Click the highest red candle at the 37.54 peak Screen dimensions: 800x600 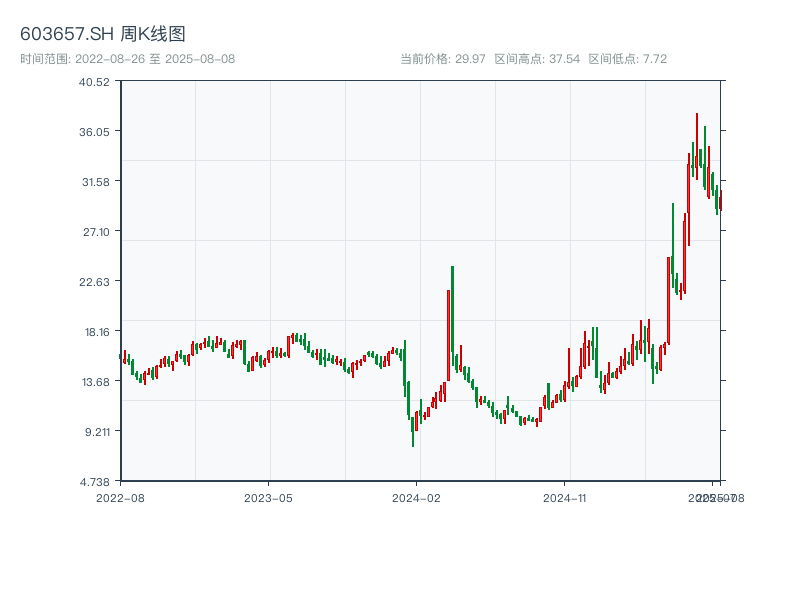point(697,146)
